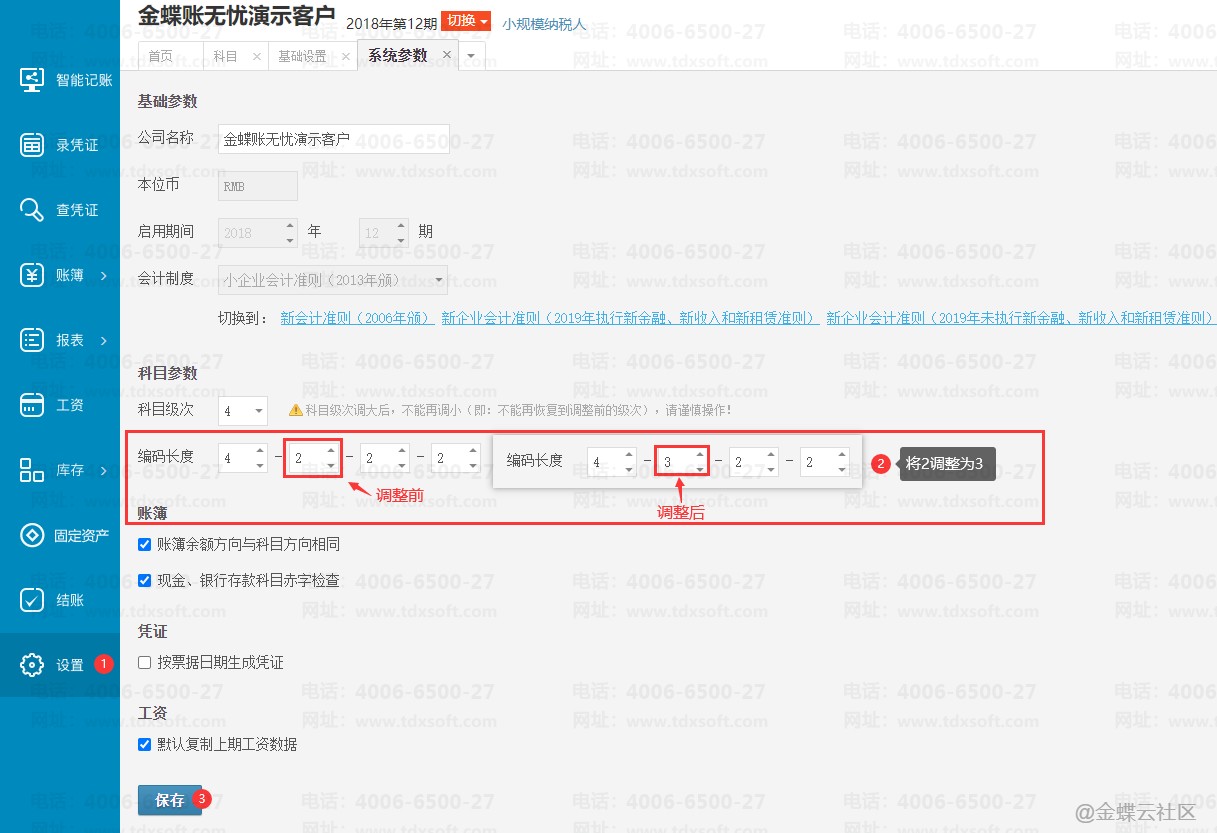
Task: Close the 基础设置 tab
Action: pos(346,56)
